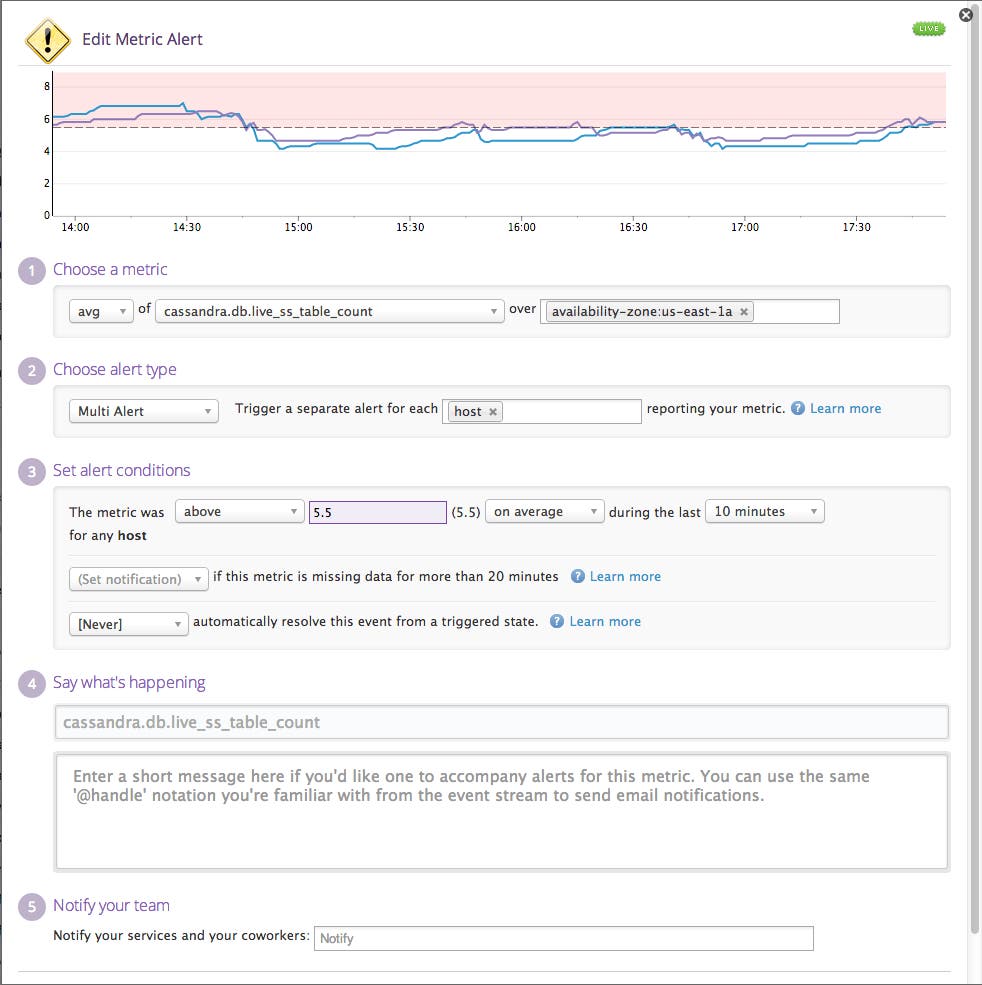Viewport: 982px width, 985px height.
Task: Click the numbered step circle for Set alert conditions
Action: point(31,471)
